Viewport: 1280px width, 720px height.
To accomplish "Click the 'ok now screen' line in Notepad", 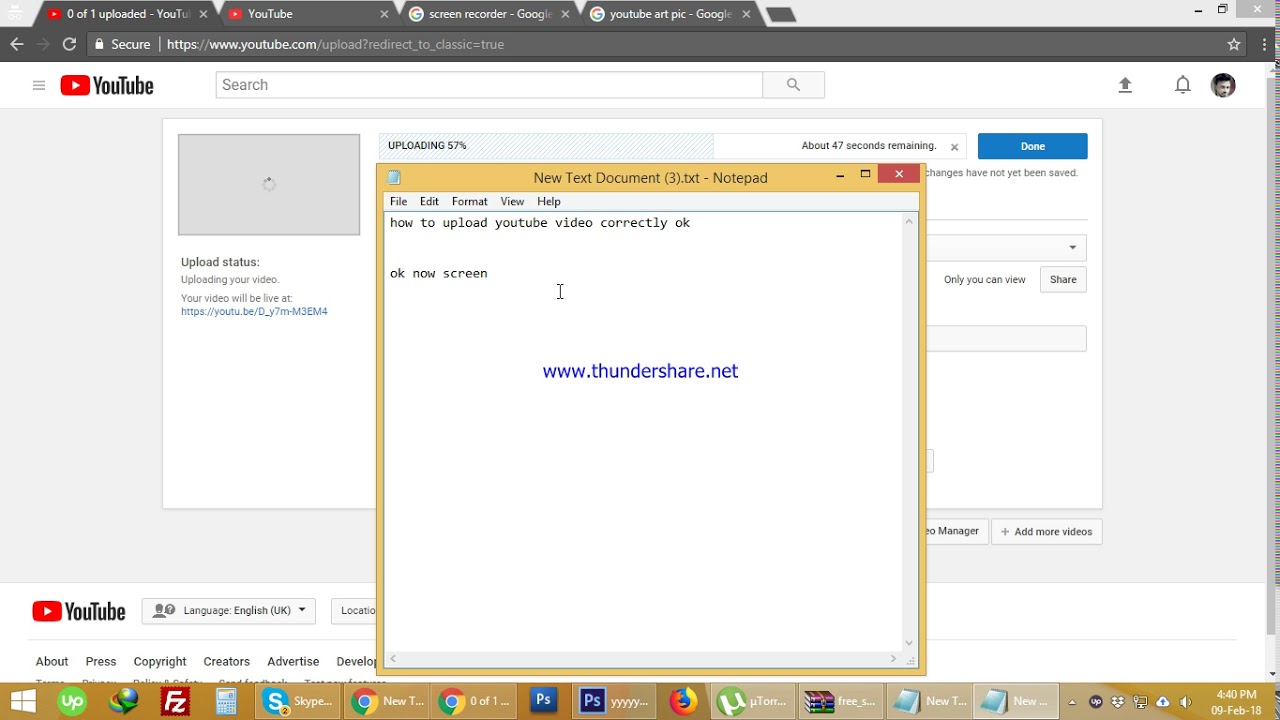I will coord(439,273).
